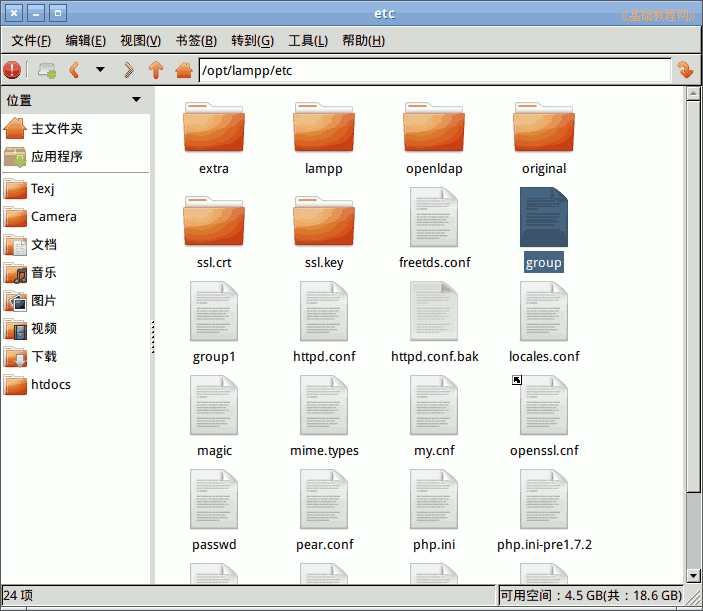Go forward with the right arrow
Screen dimensions: 703x611
(129, 70)
